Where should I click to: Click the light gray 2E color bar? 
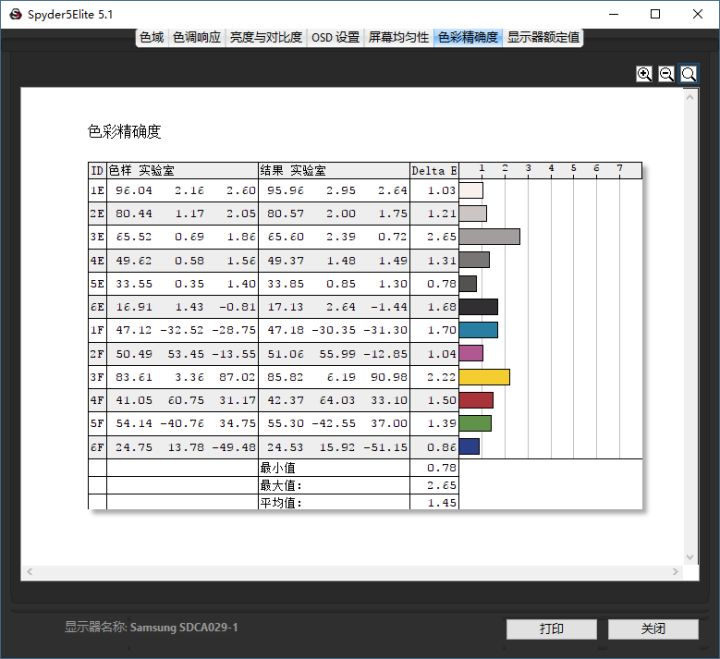pos(473,214)
